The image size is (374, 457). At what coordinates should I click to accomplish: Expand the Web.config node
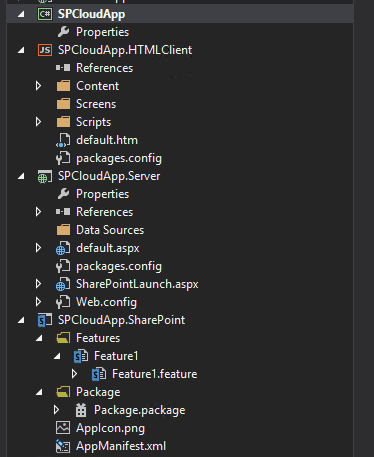tap(38, 302)
